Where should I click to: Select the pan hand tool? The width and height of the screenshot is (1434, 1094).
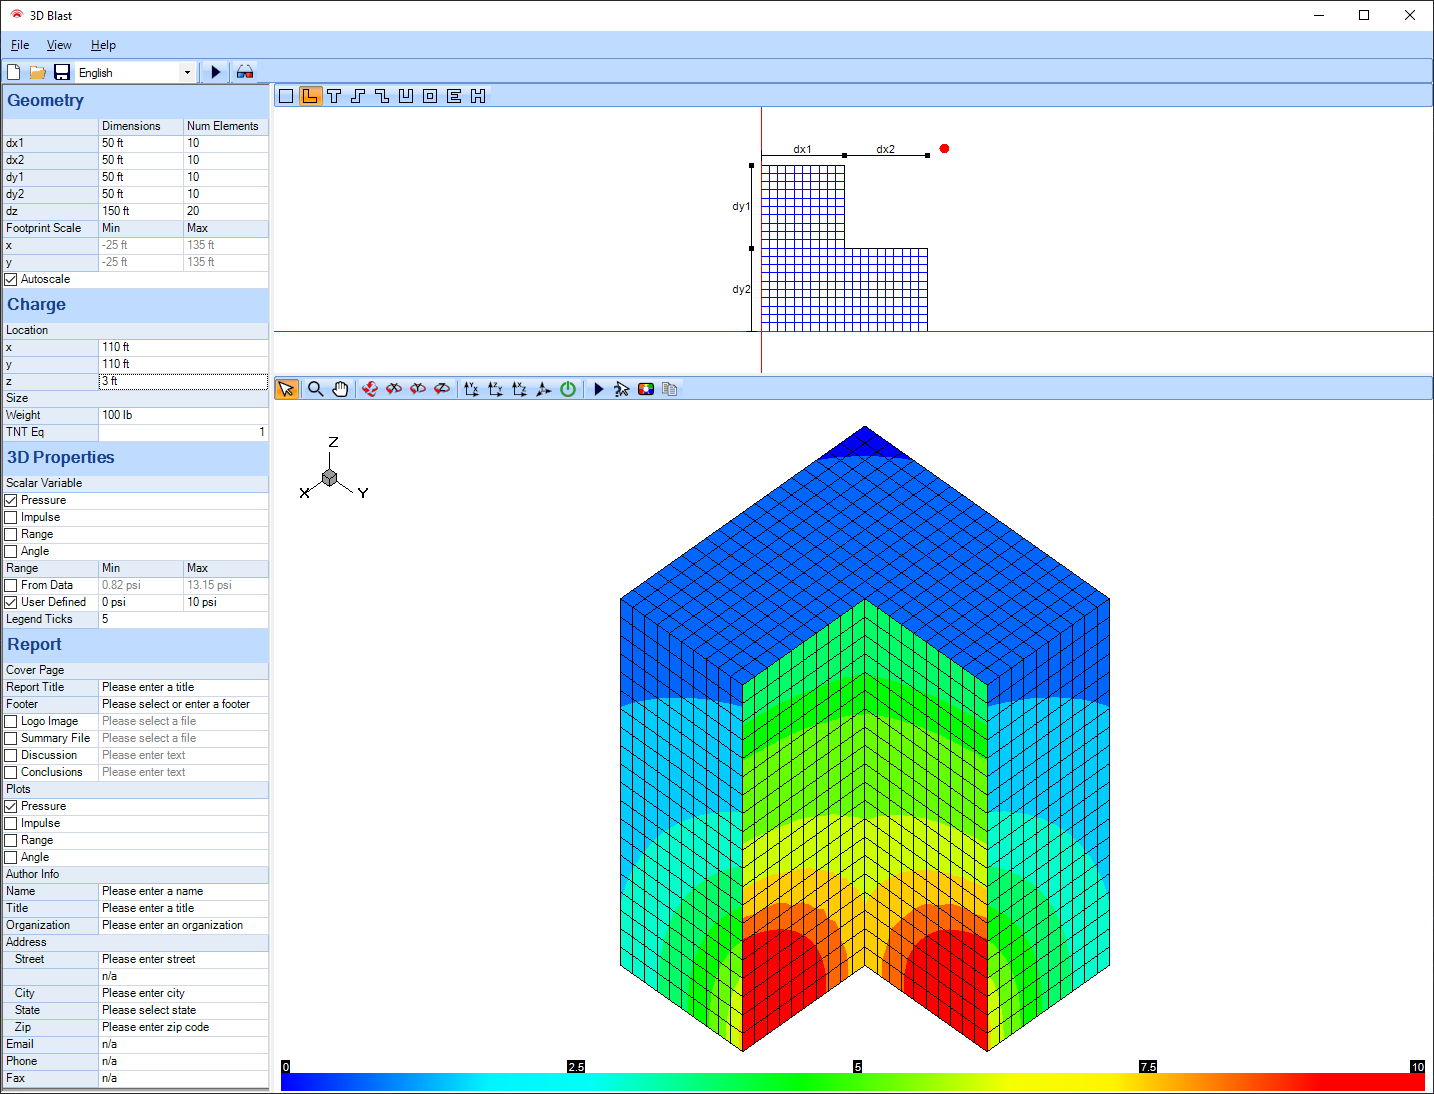click(340, 389)
